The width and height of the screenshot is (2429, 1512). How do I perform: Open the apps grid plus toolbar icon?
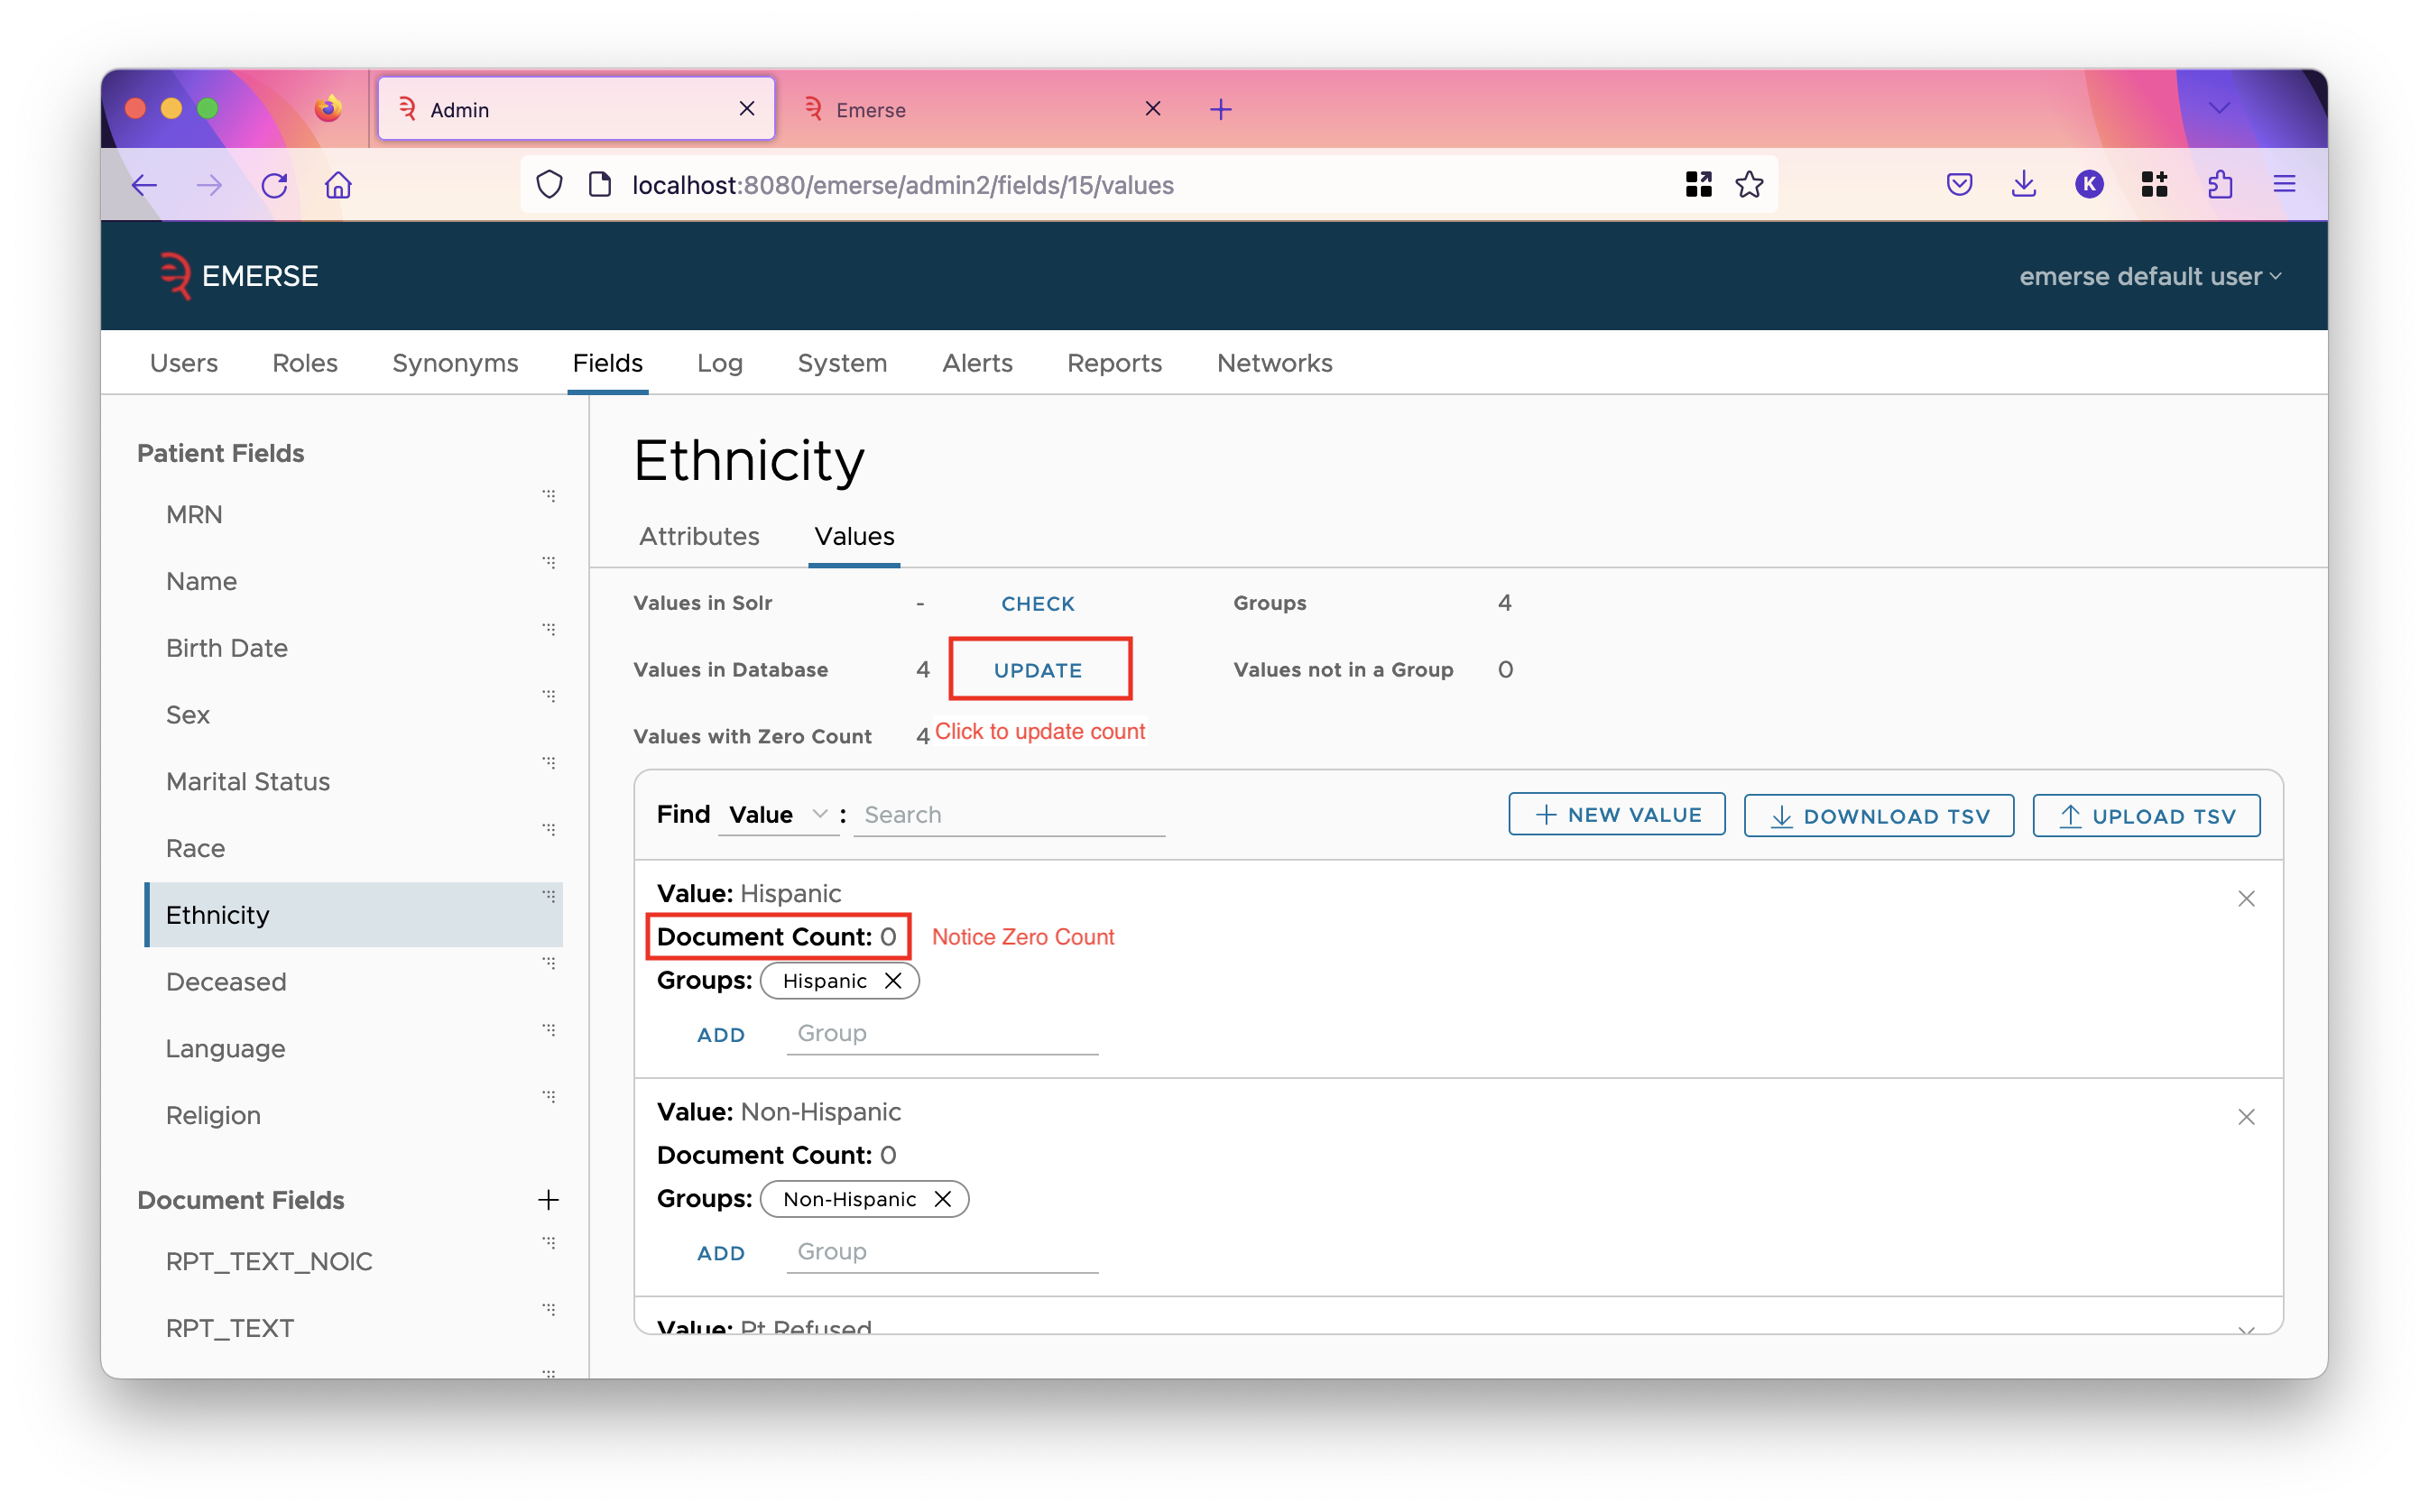(2154, 185)
